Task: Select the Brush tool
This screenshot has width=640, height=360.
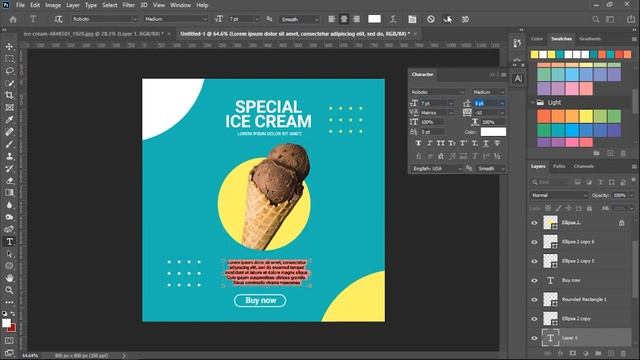Action: tap(9, 144)
